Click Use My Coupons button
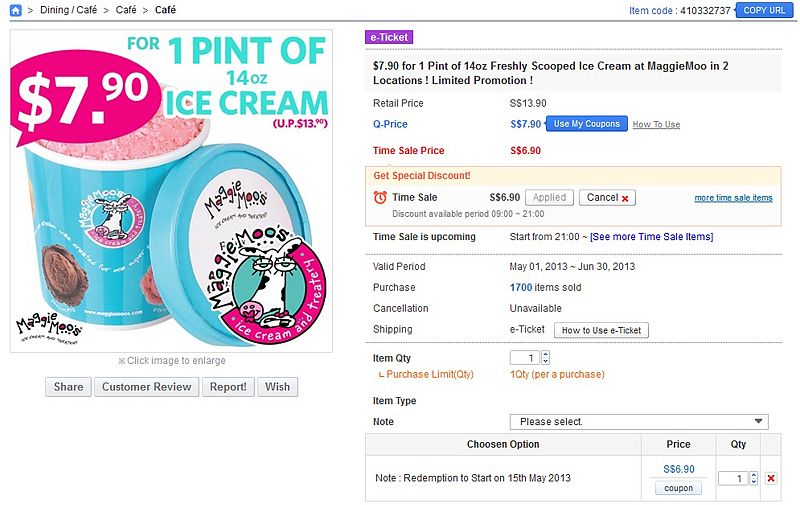The height and width of the screenshot is (505, 800). [586, 124]
